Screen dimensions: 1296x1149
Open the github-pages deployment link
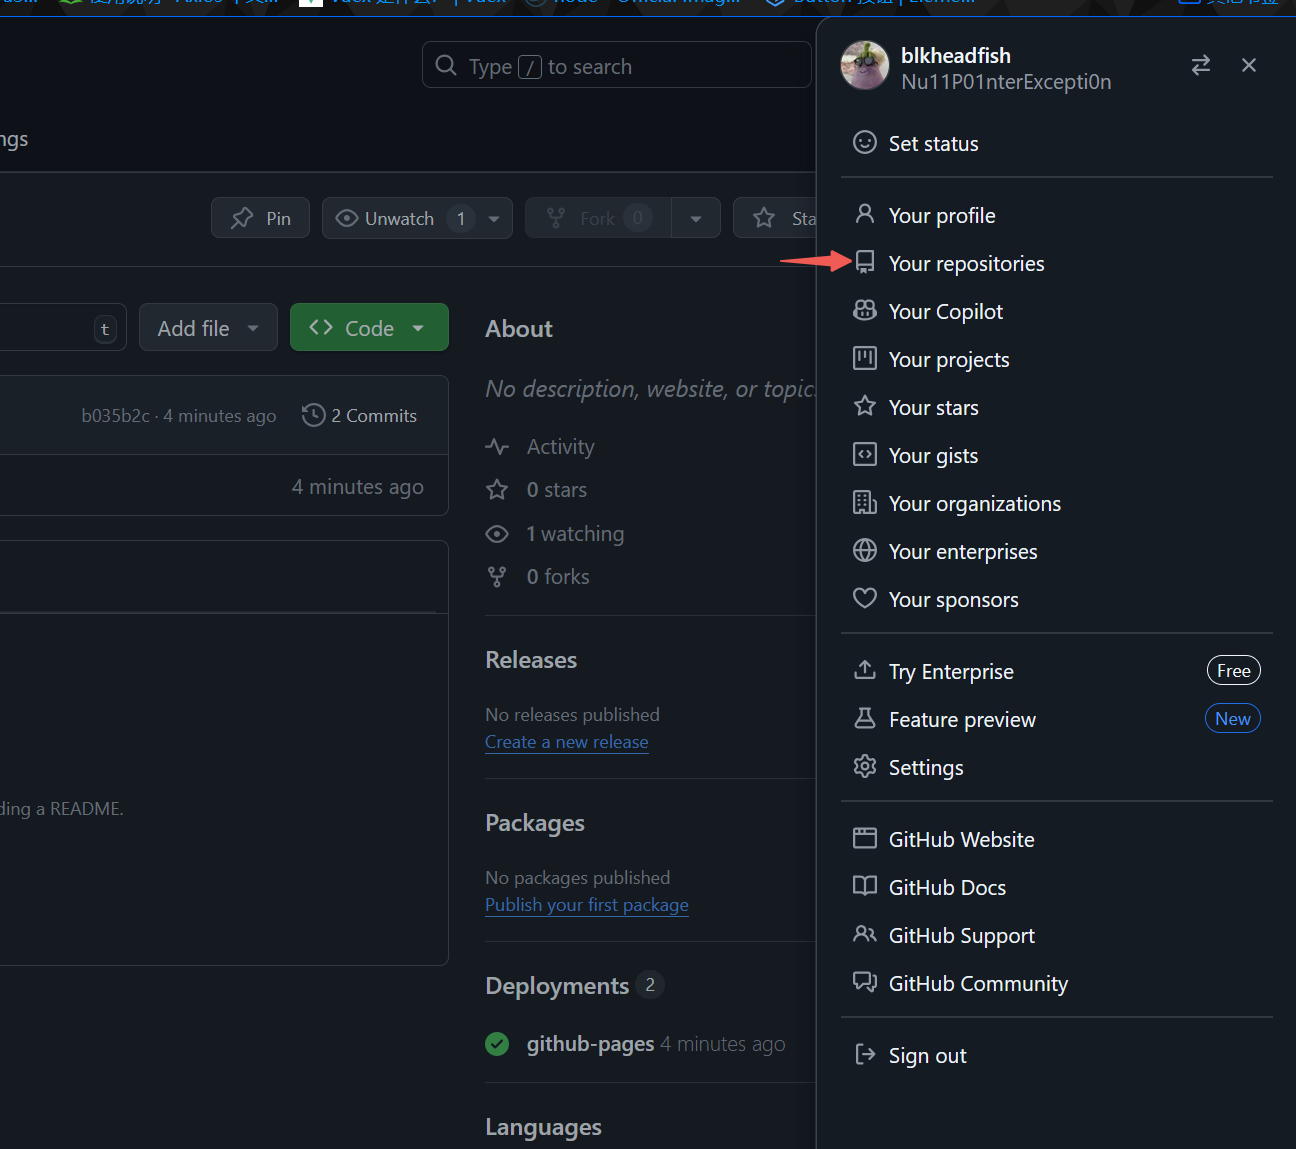(590, 1044)
